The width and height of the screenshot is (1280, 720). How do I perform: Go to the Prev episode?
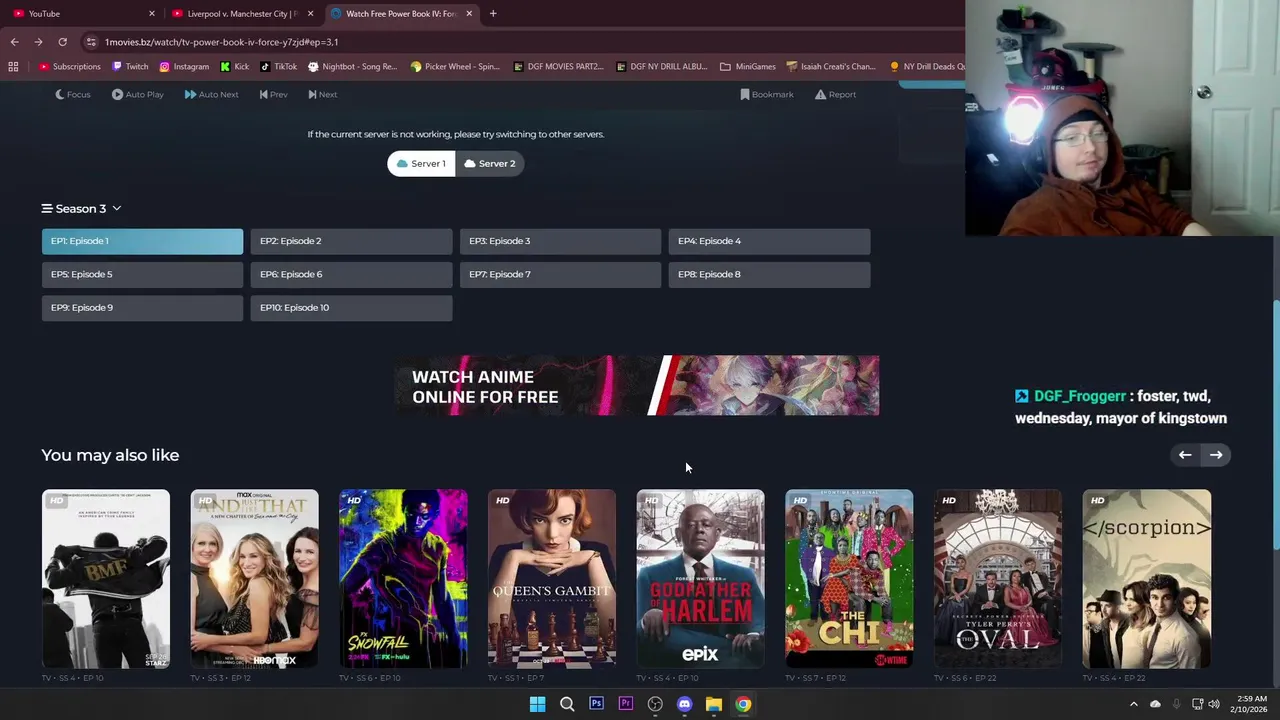273,94
